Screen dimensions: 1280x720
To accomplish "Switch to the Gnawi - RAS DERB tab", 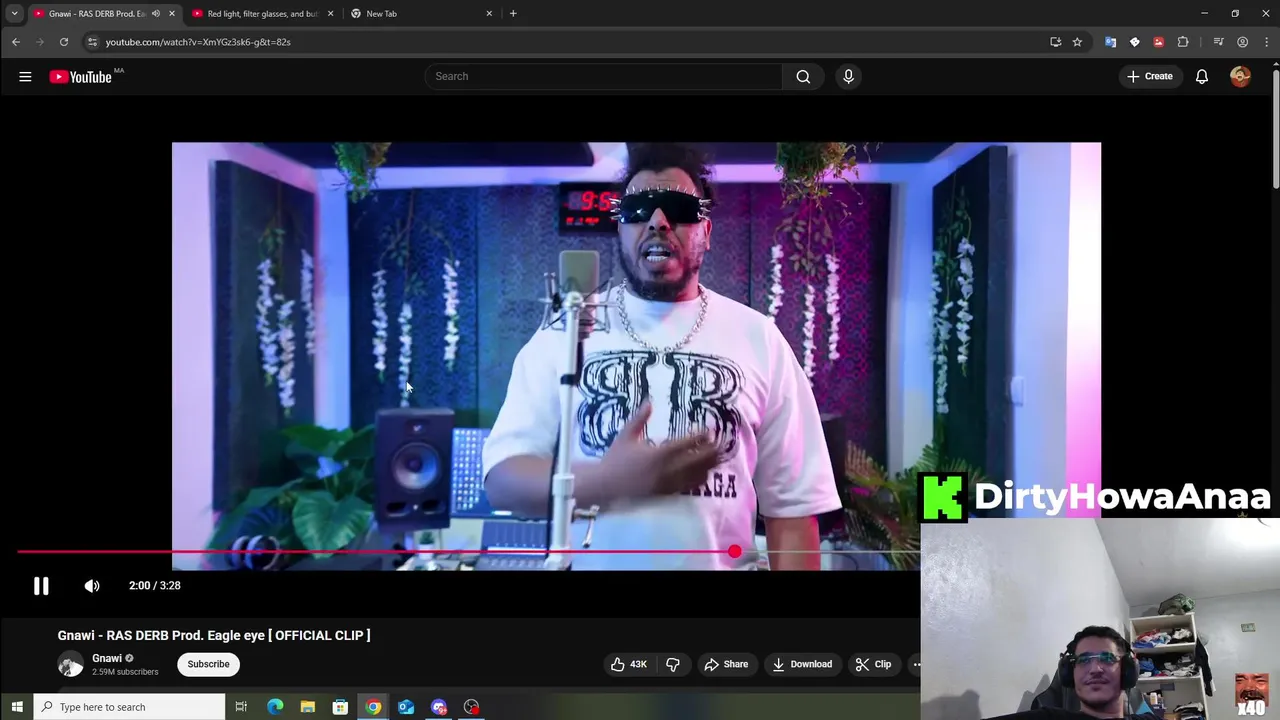I will coord(98,14).
